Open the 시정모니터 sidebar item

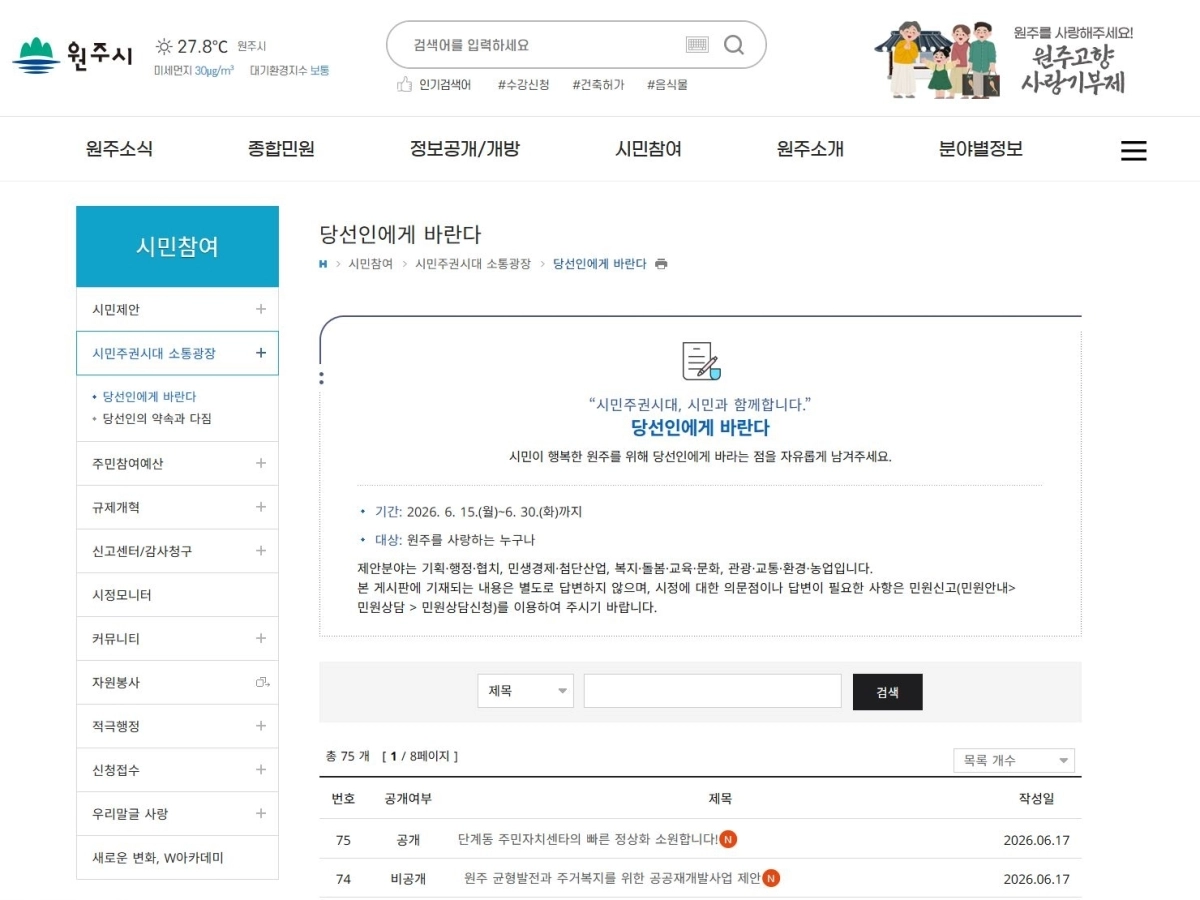click(x=177, y=595)
